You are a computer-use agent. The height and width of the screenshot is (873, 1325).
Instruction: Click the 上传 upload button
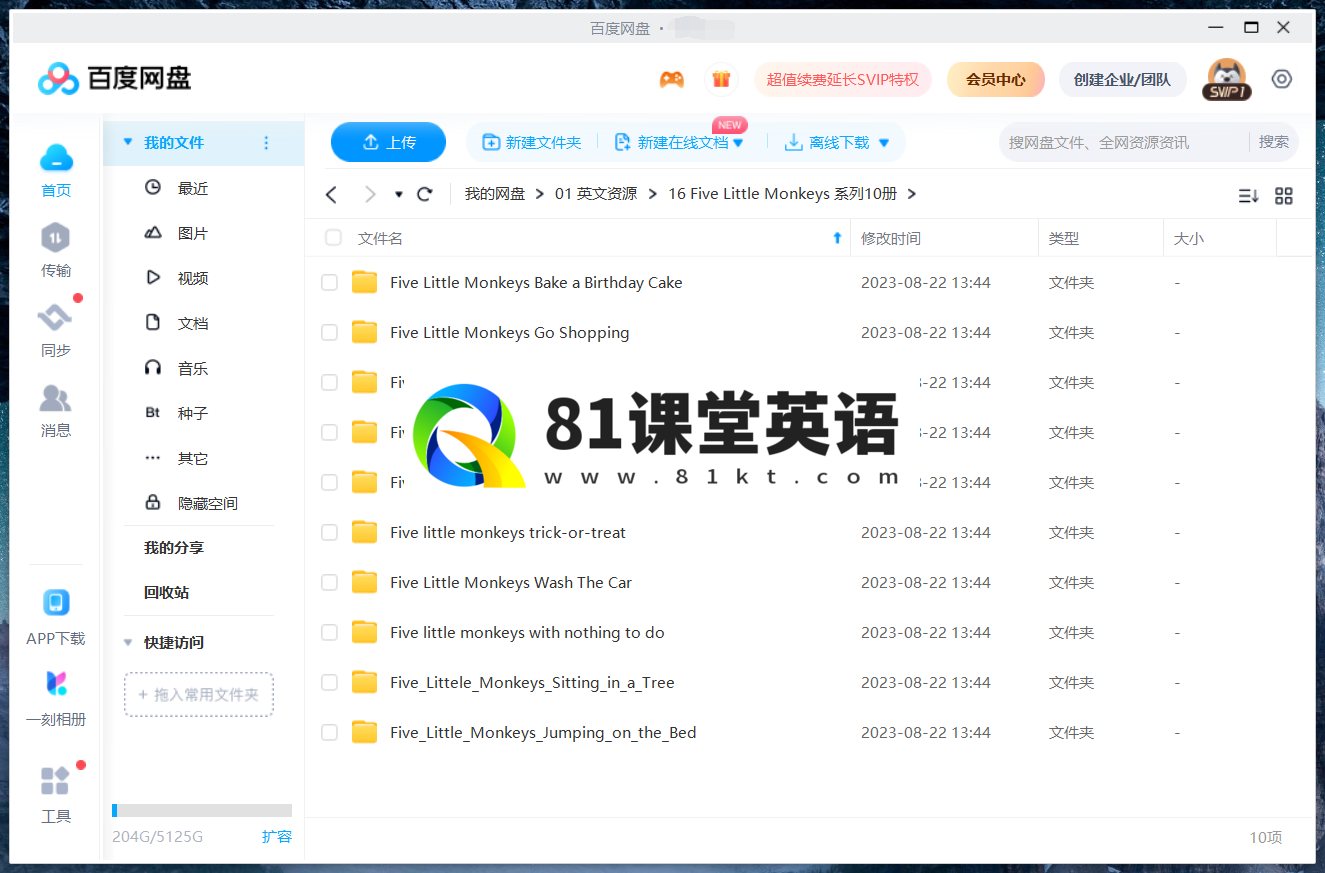[x=388, y=142]
